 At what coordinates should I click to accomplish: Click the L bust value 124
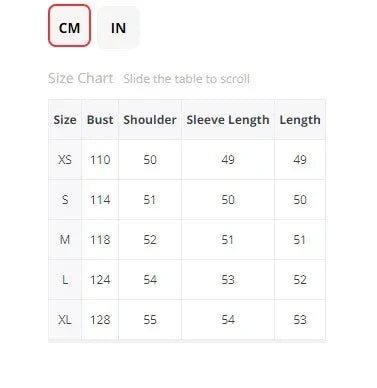[x=100, y=280]
